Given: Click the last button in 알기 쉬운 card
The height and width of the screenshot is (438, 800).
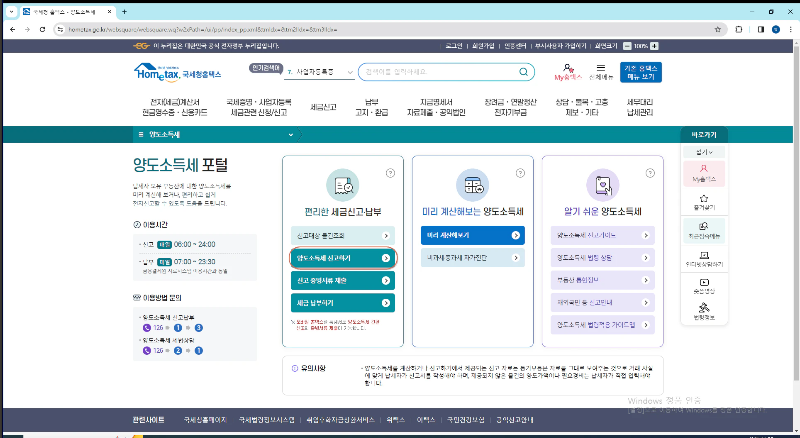Looking at the screenshot, I should click(603, 325).
